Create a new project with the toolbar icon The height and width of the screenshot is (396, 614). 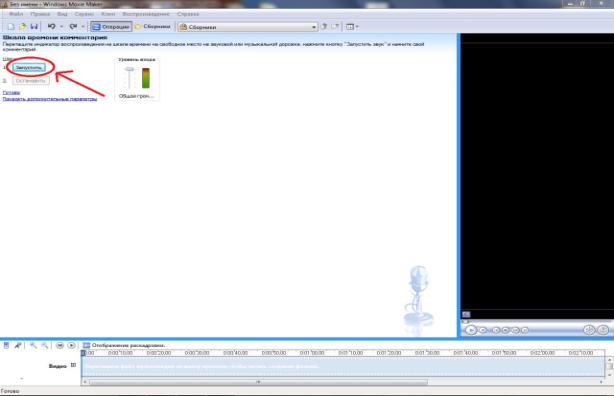pyautogui.click(x=11, y=27)
